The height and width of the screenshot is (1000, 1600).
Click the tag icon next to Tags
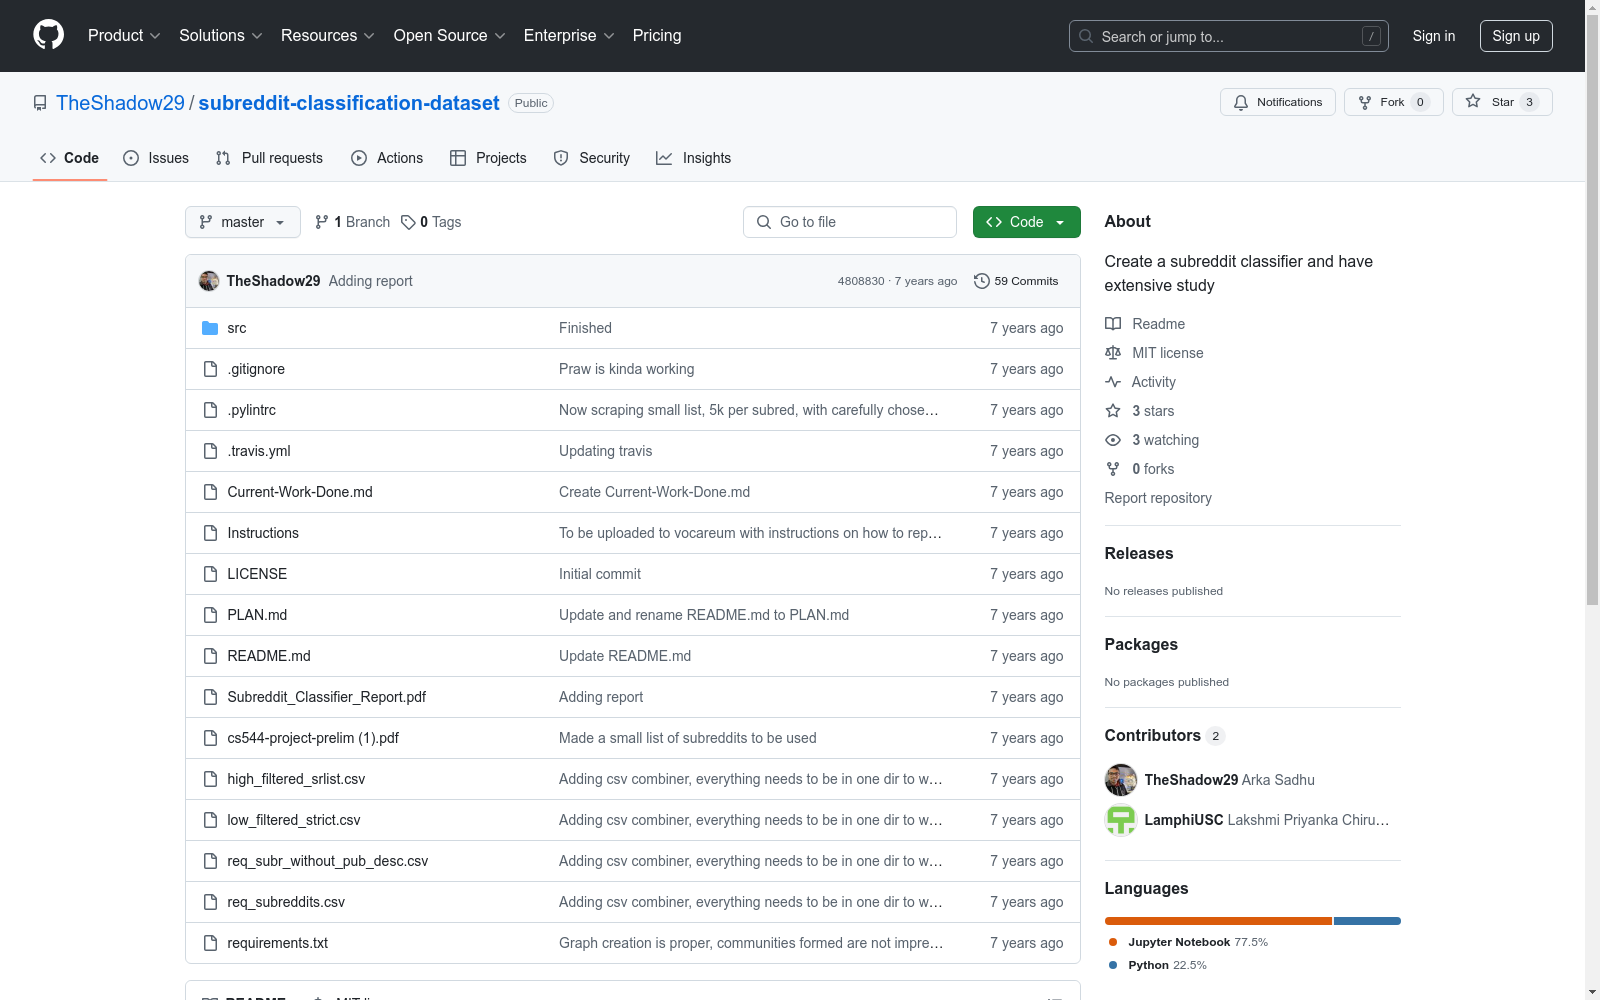click(x=408, y=222)
